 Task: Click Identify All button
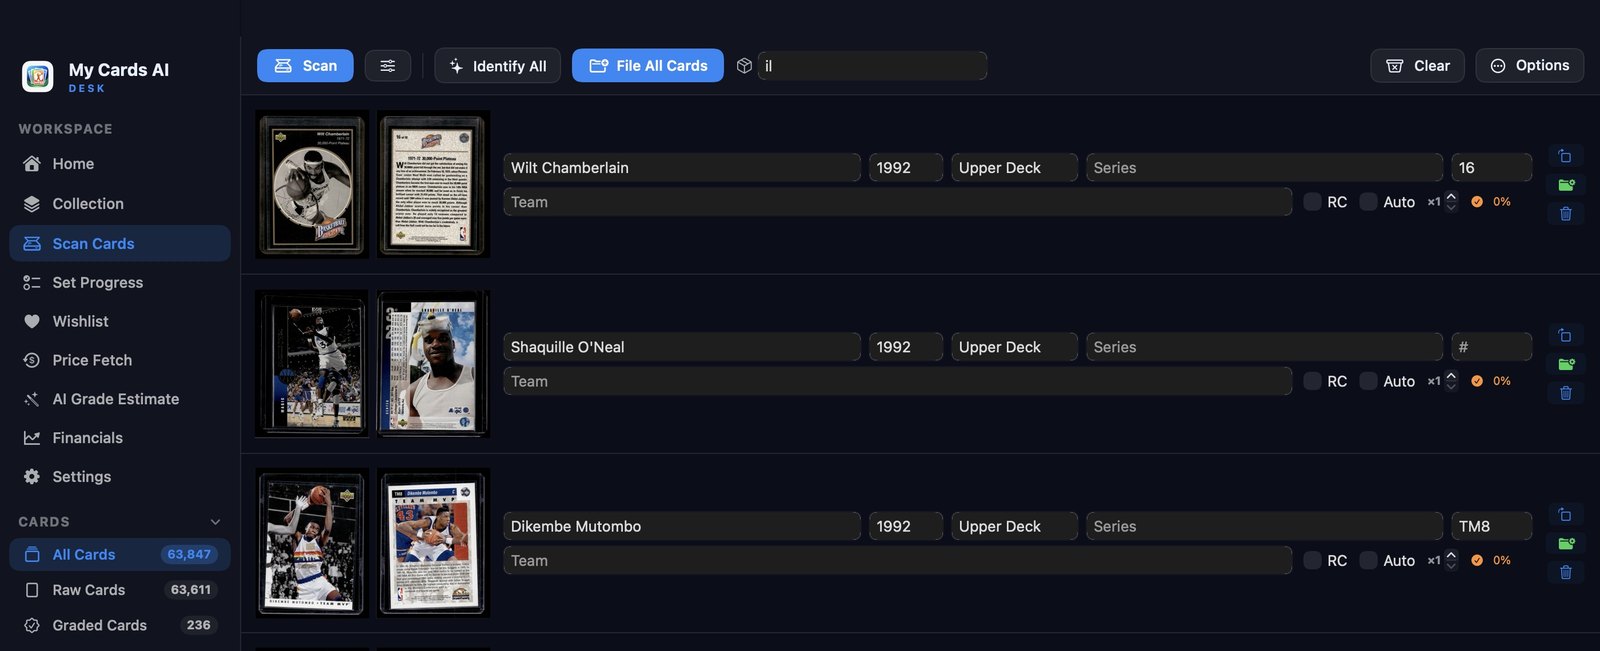point(497,66)
